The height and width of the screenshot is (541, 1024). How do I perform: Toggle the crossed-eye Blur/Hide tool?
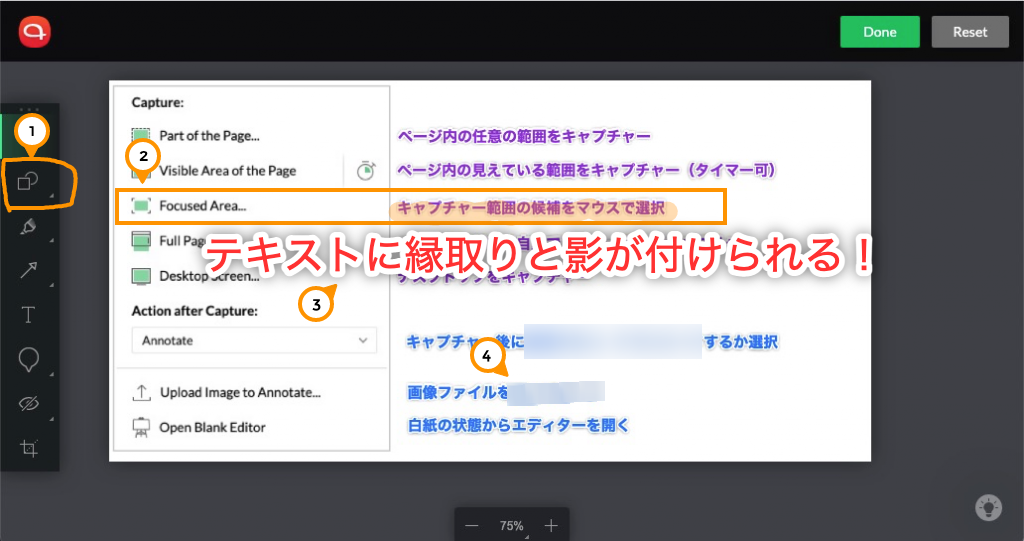(x=28, y=404)
